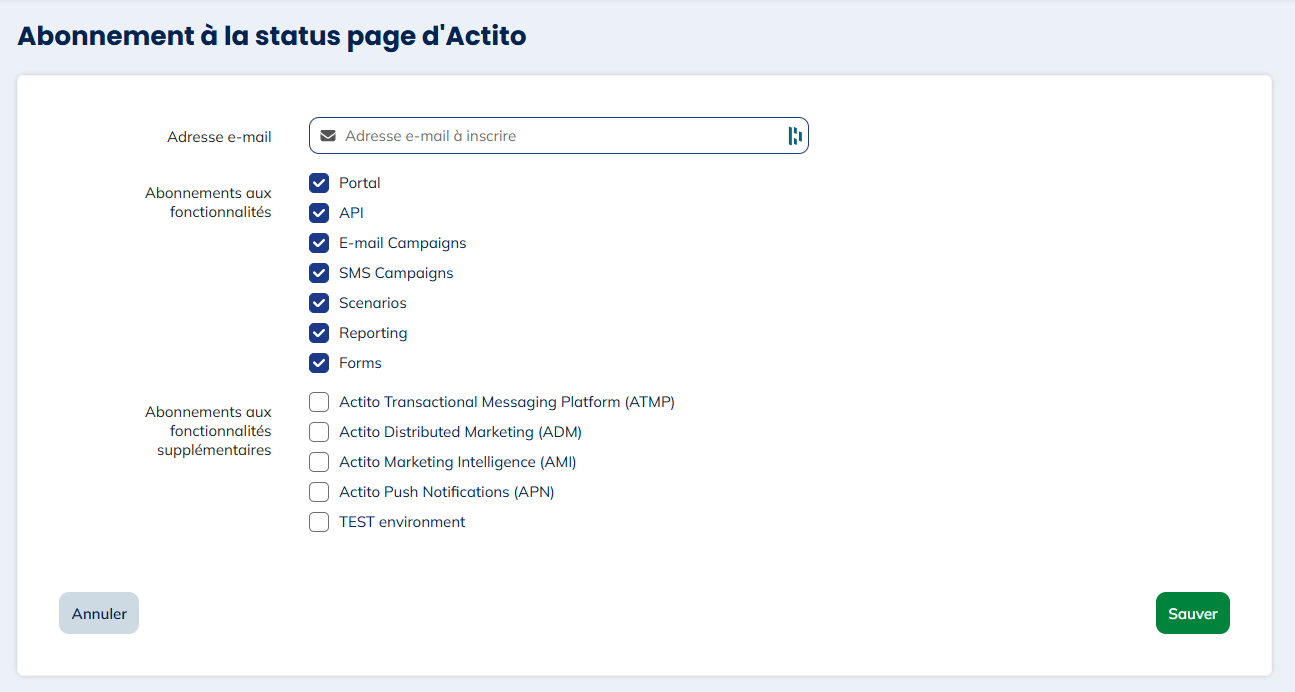Click the 'Adresse e-mail' field label
The image size is (1295, 692).
(219, 137)
